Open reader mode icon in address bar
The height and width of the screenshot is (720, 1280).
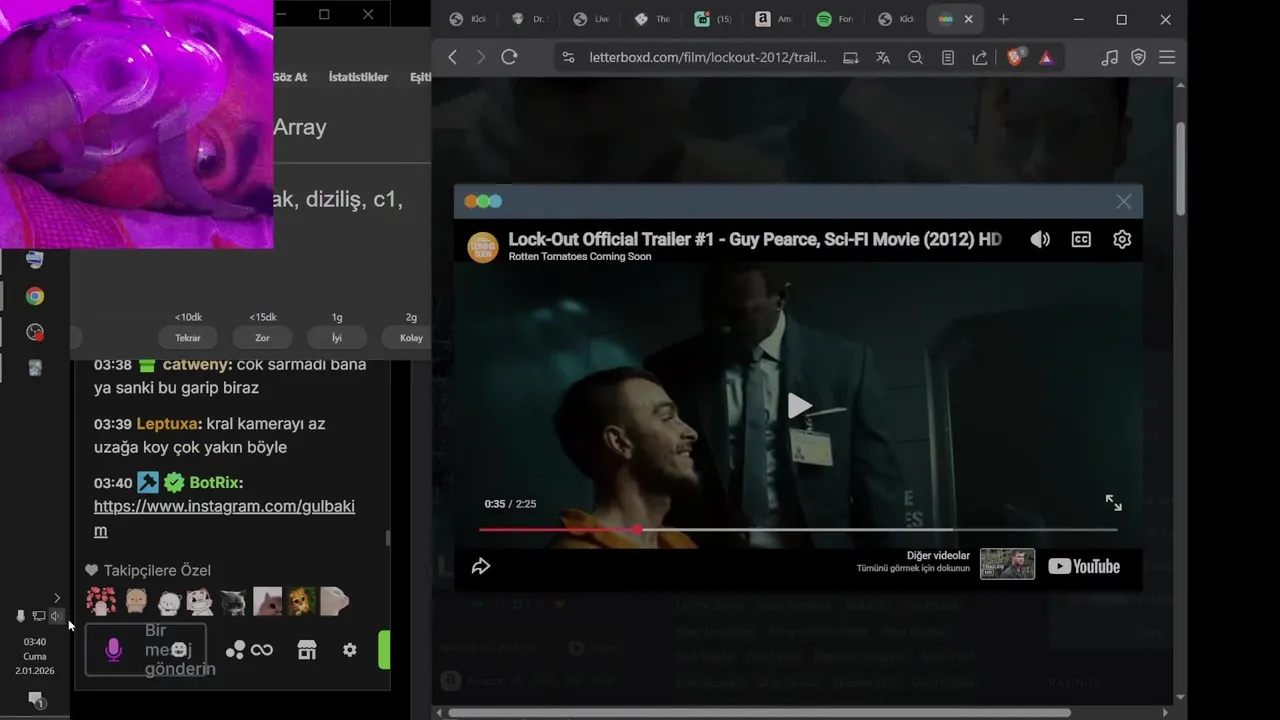click(948, 58)
